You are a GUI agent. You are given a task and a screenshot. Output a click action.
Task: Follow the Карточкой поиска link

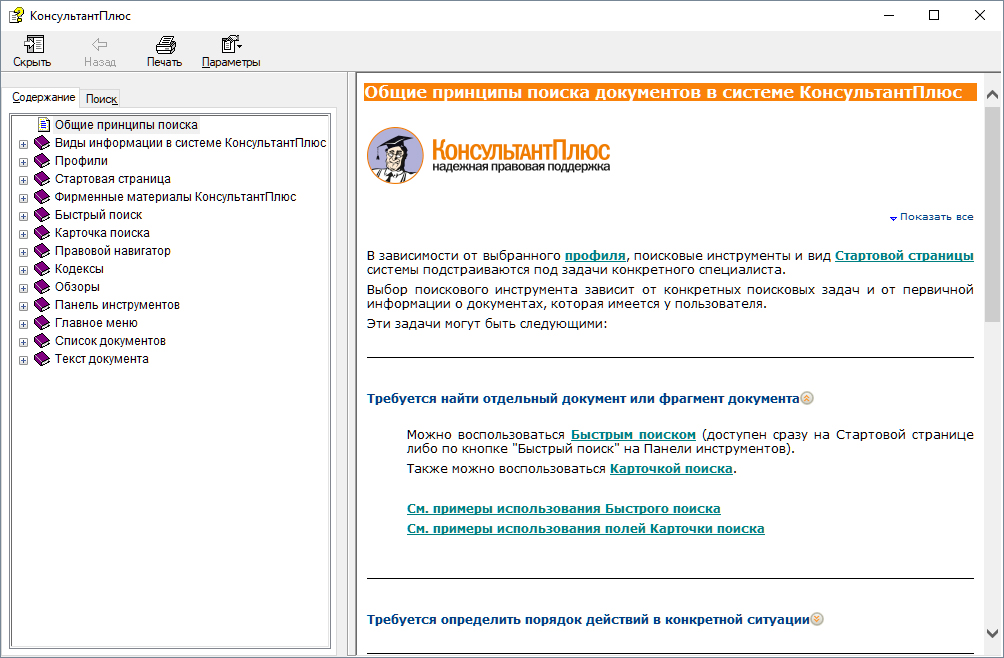671,469
